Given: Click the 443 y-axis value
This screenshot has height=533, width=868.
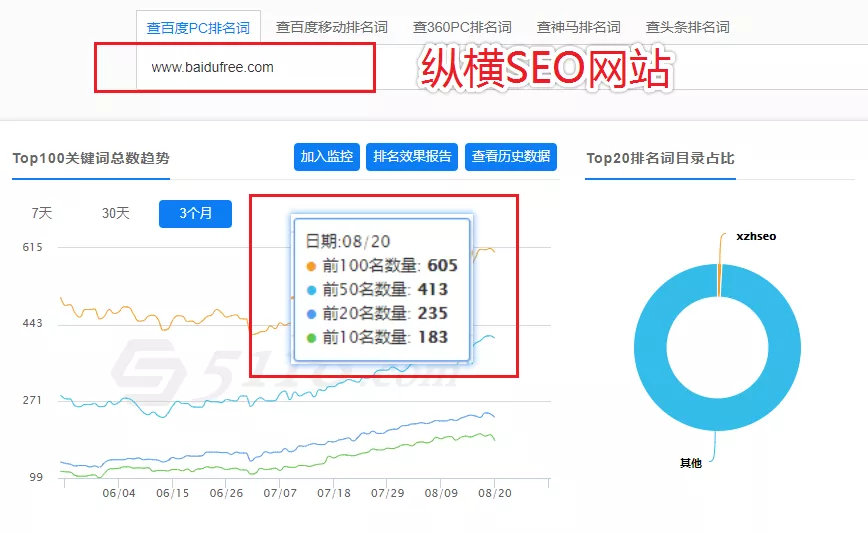Looking at the screenshot, I should coord(33,323).
